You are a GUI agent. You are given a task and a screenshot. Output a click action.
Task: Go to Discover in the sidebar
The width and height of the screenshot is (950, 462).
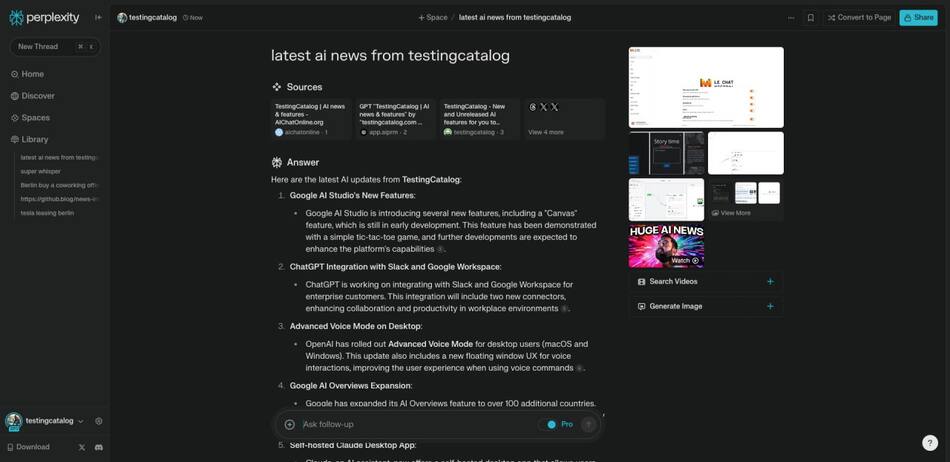(x=38, y=96)
